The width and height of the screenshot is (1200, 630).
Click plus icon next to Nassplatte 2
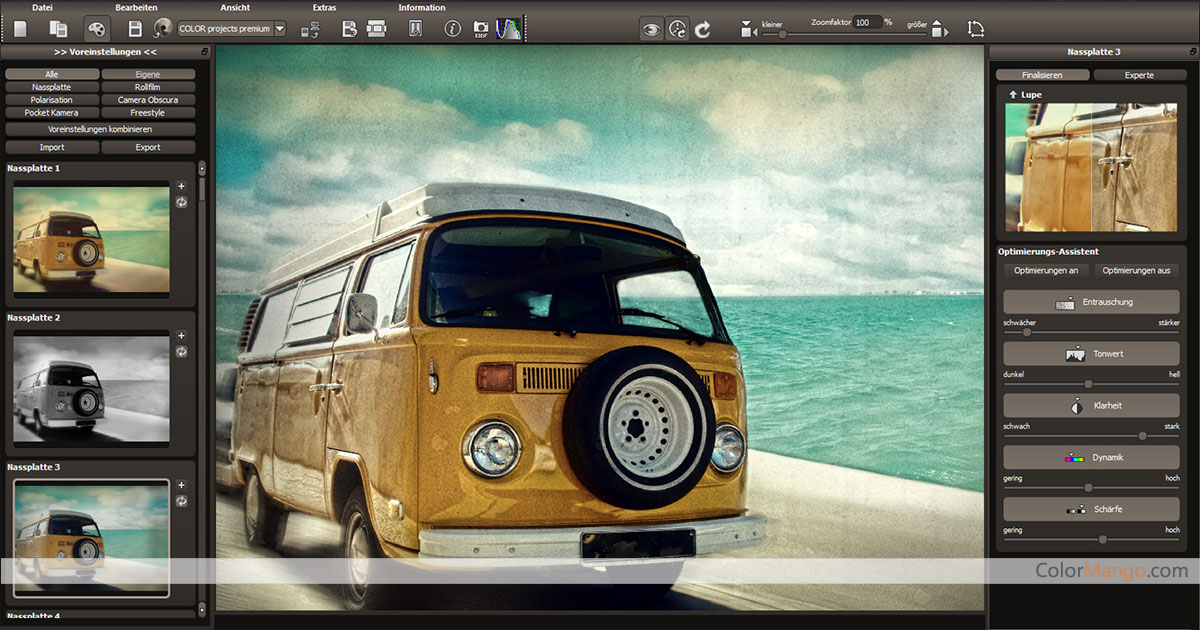pos(181,335)
